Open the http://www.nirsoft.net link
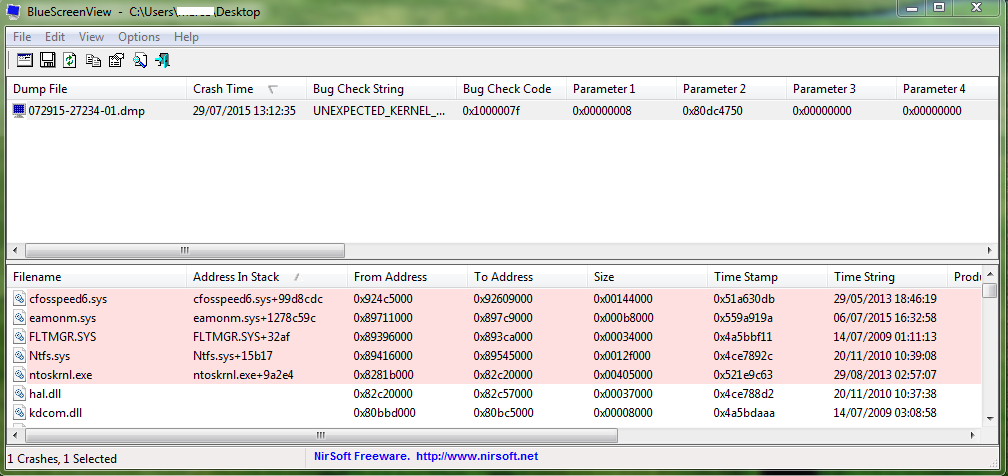The width and height of the screenshot is (1008, 476). click(477, 457)
